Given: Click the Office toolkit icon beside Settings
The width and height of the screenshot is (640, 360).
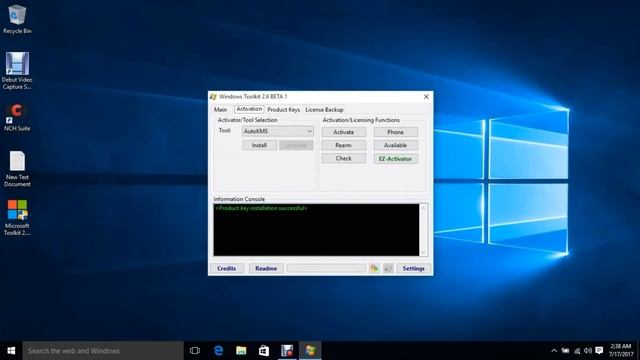Looking at the screenshot, I should (374, 268).
